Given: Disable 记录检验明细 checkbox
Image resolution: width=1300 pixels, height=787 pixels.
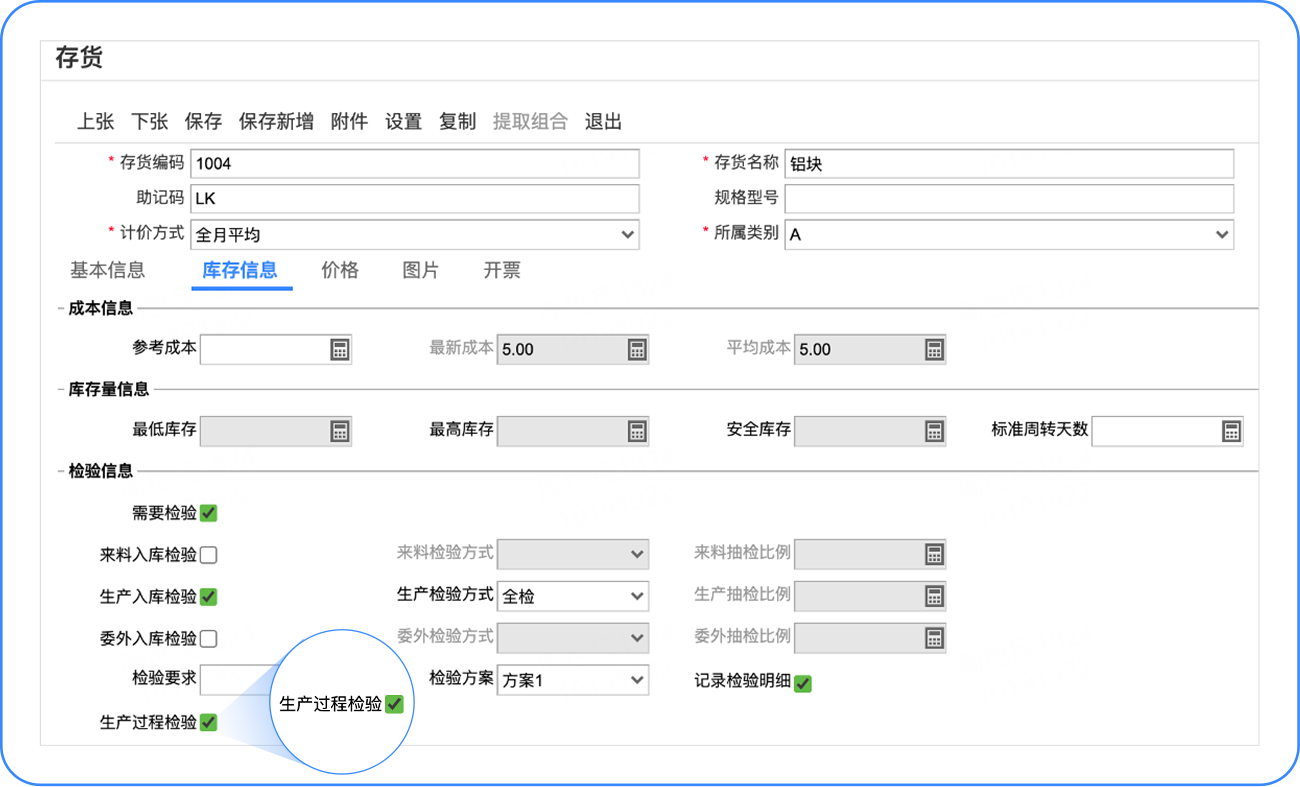Looking at the screenshot, I should (803, 684).
